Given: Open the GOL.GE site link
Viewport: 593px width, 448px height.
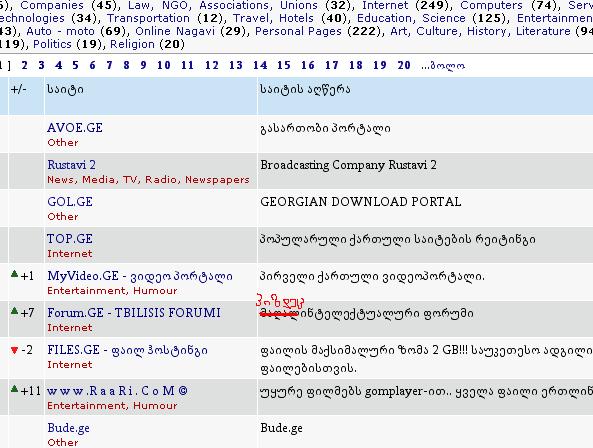Looking at the screenshot, I should (70, 202).
